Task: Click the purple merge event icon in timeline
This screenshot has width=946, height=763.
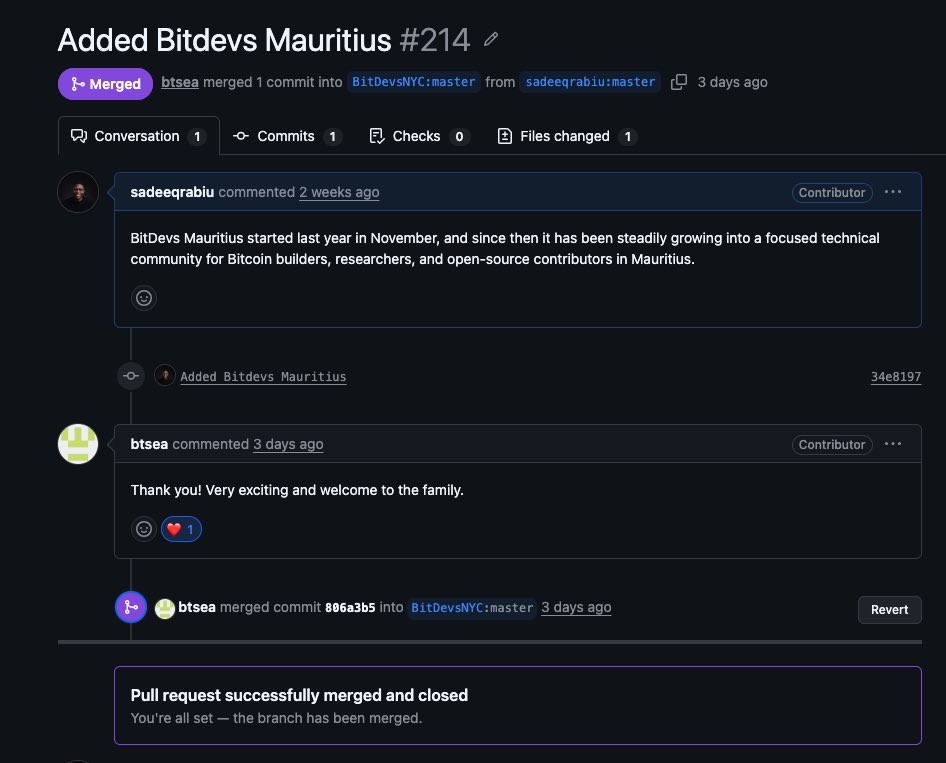Action: pos(131,607)
